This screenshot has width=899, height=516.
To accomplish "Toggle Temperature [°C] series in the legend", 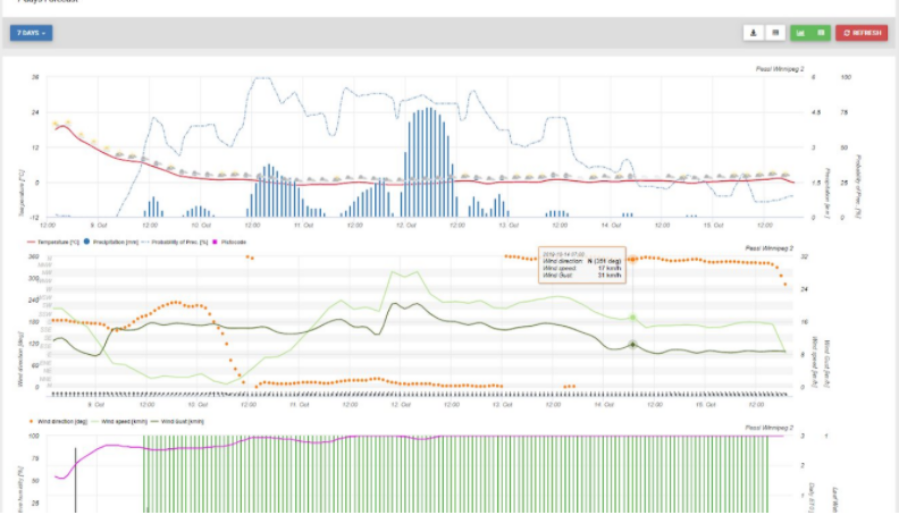I will pos(53,242).
